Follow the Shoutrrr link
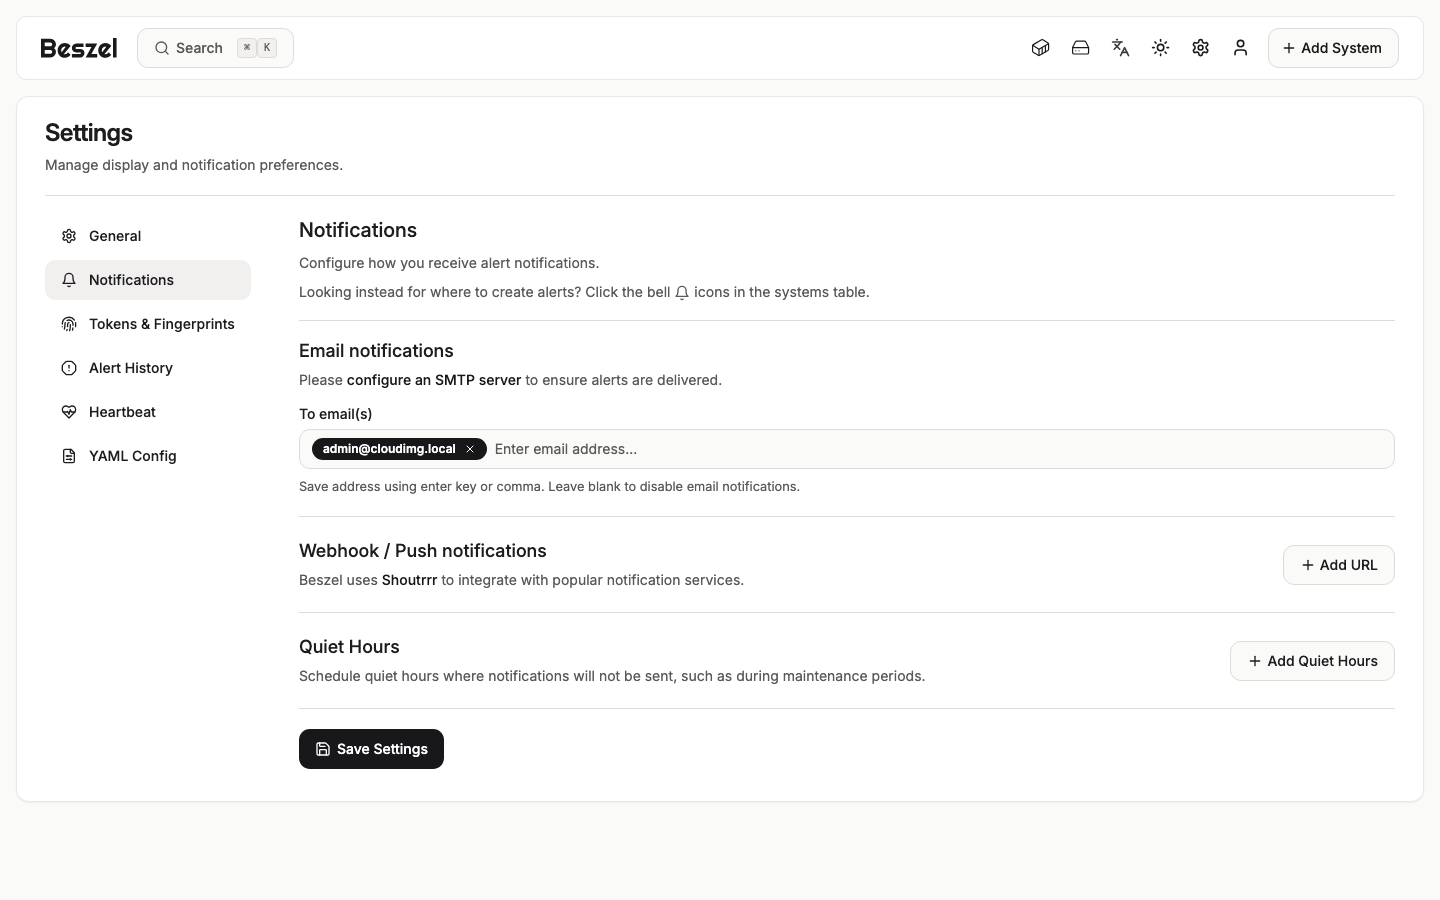1440x900 pixels. 409,580
